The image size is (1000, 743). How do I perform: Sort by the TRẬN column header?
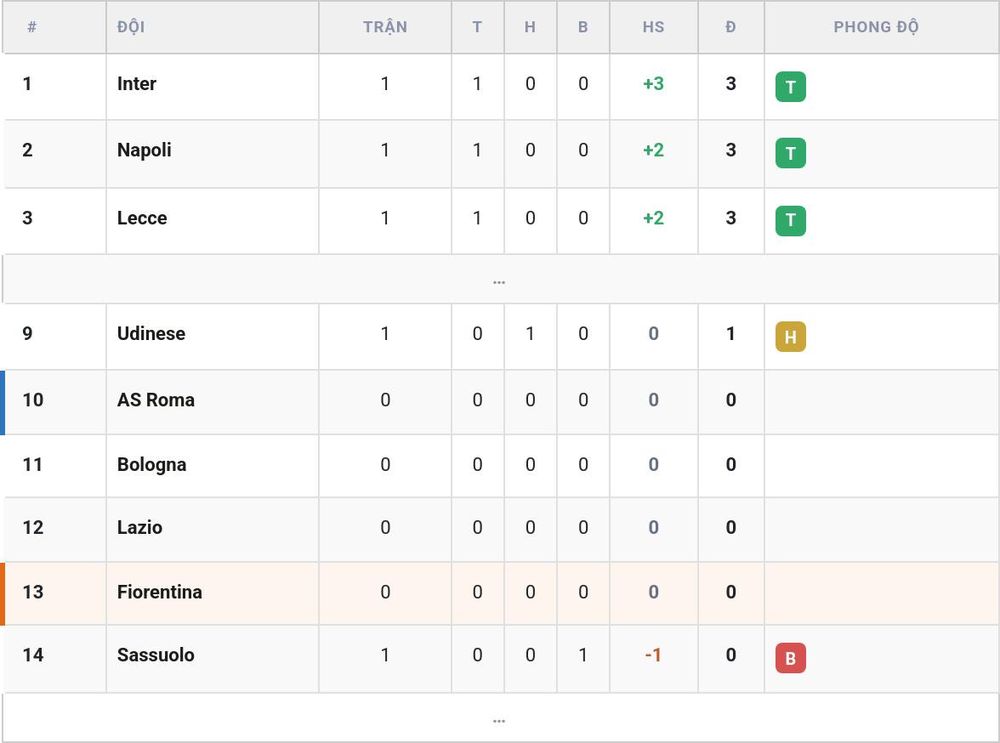385,27
